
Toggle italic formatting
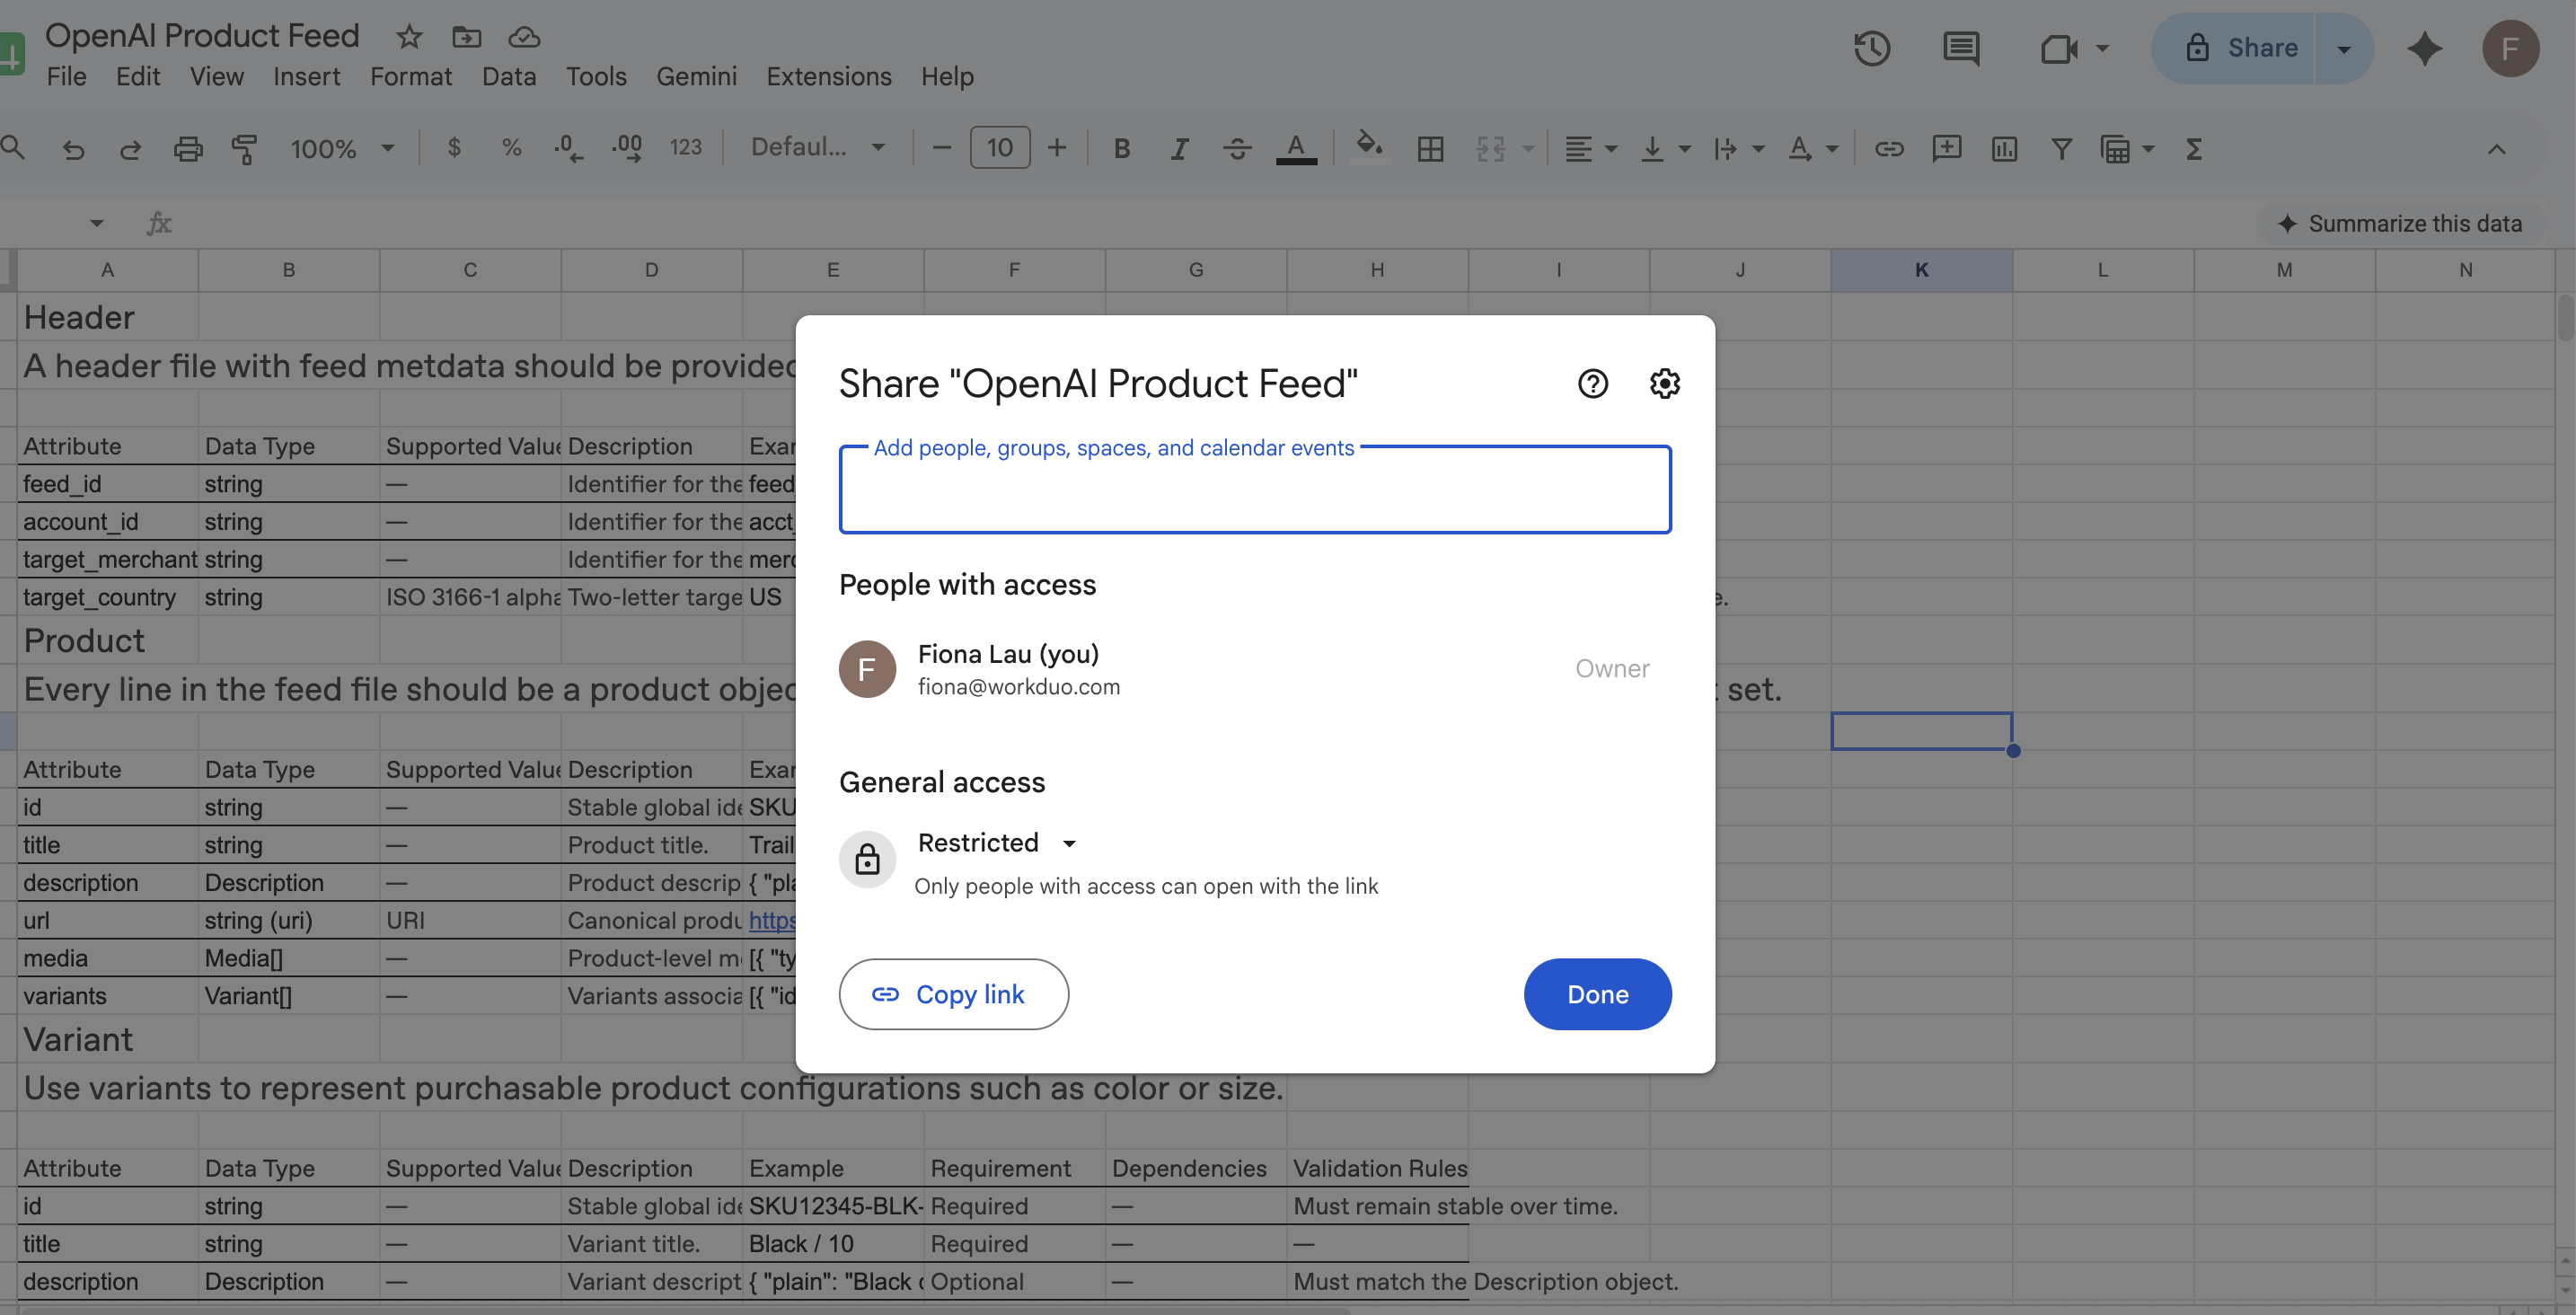click(1179, 149)
